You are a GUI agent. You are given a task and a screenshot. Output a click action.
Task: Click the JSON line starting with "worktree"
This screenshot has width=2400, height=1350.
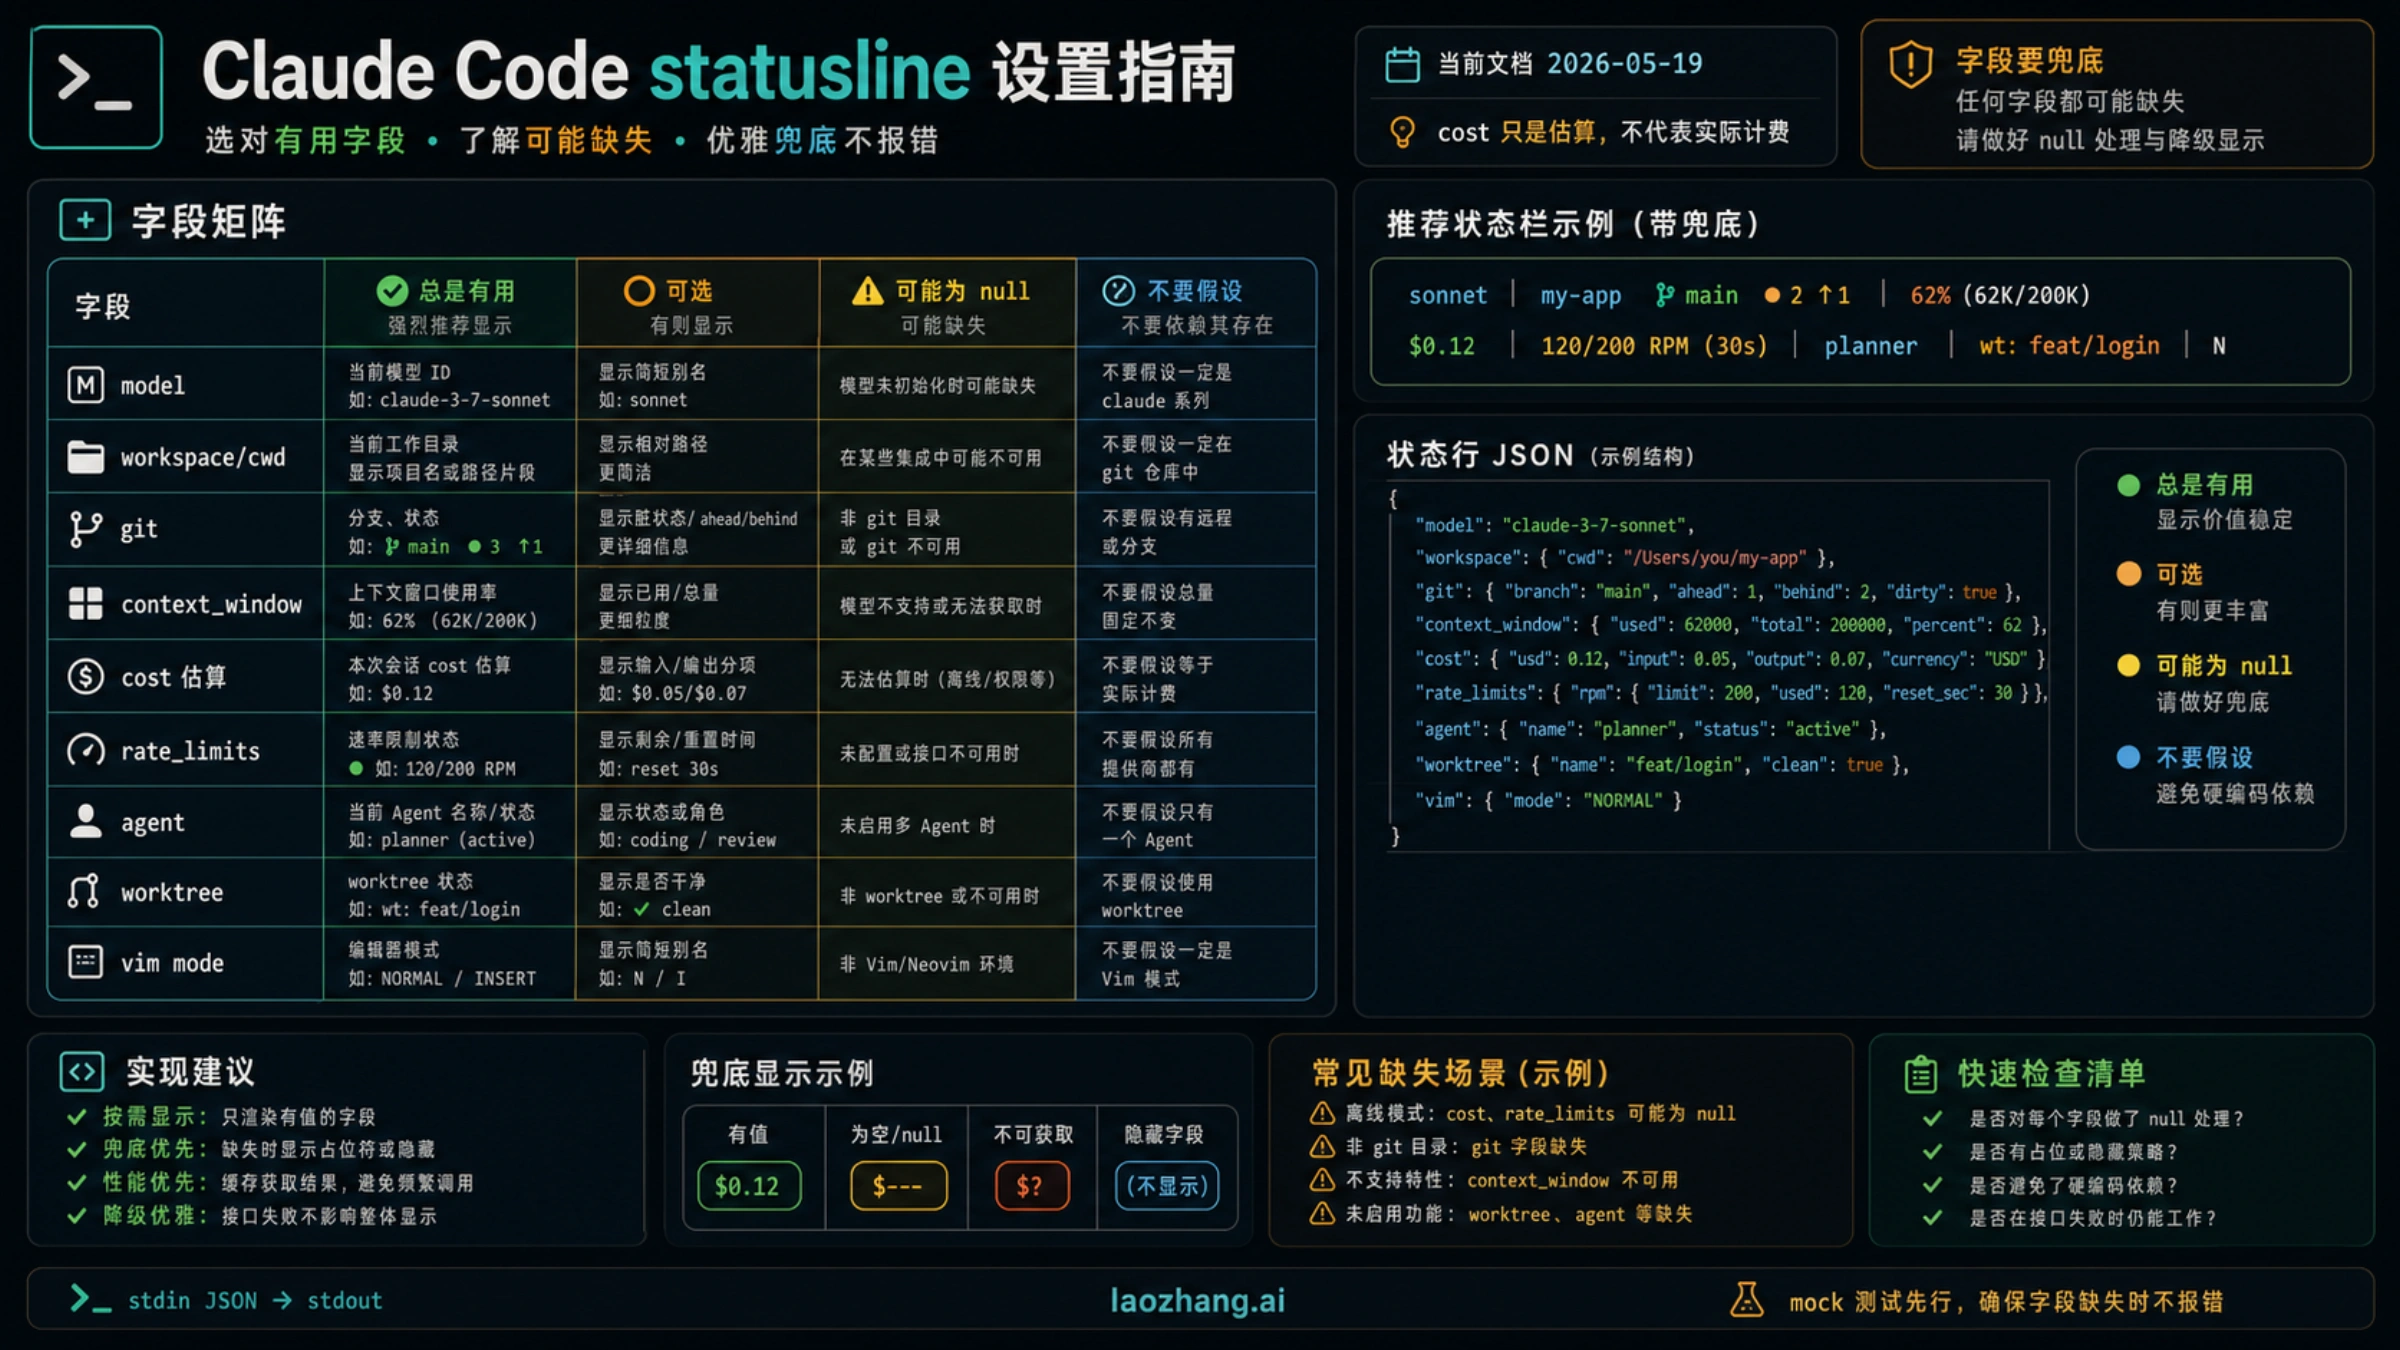point(1661,765)
